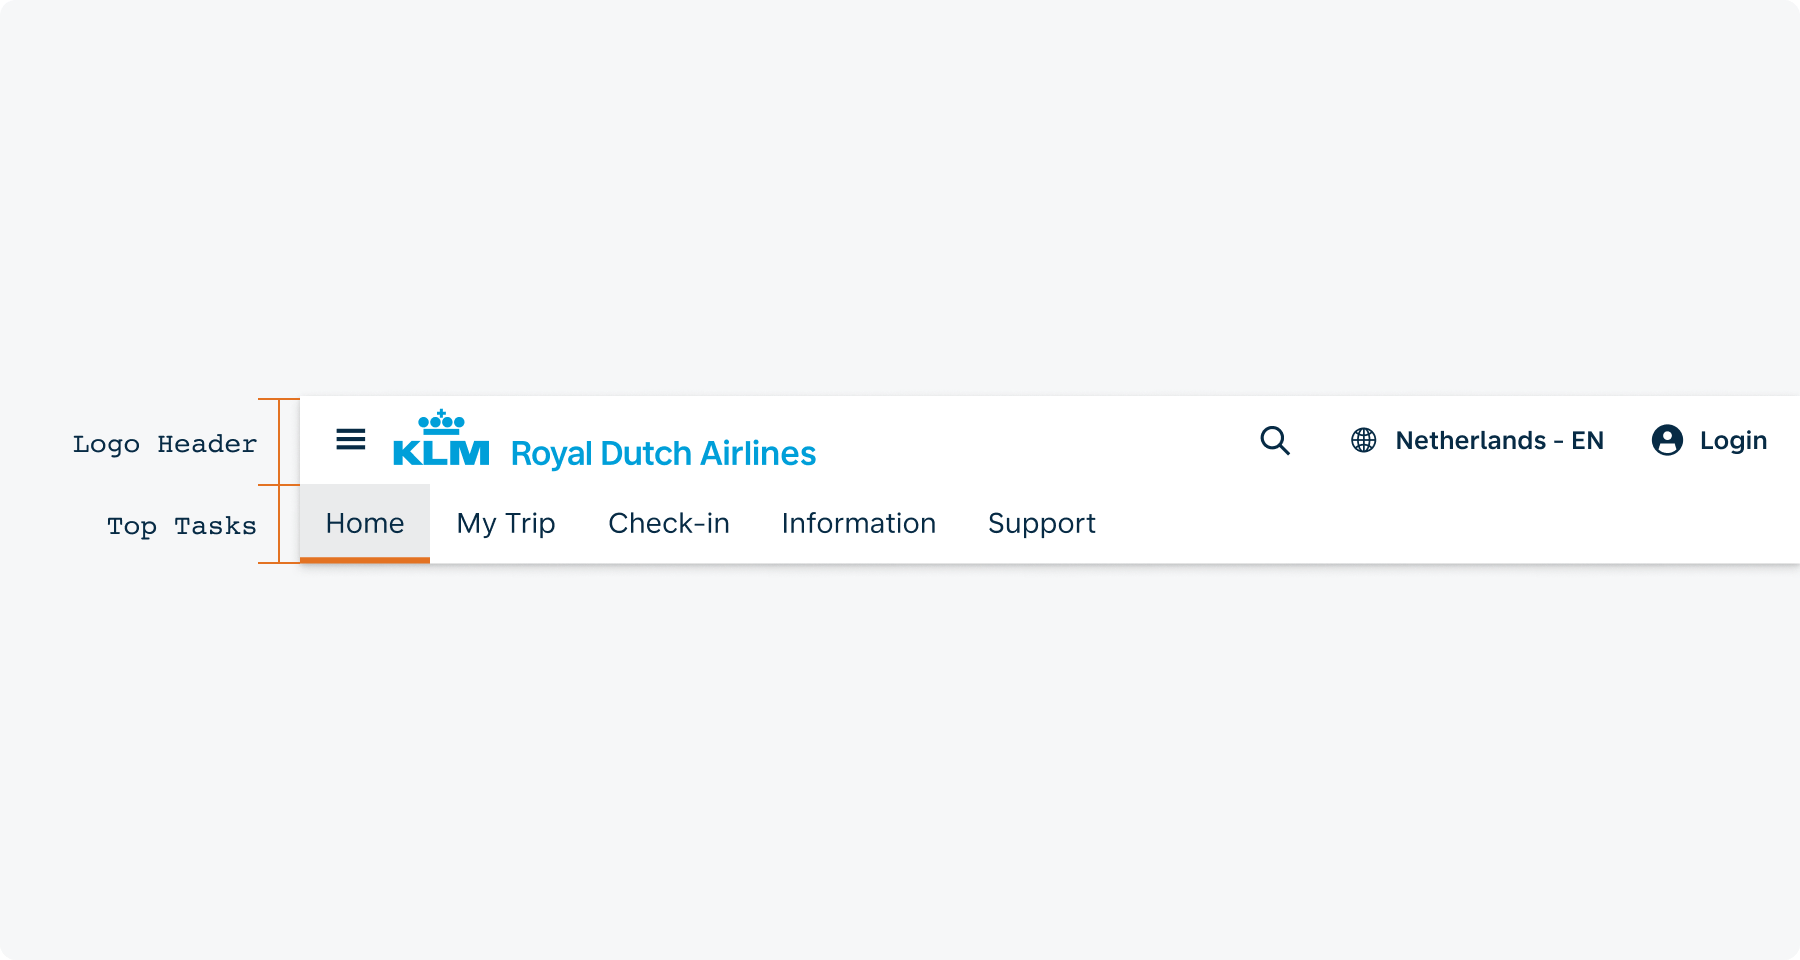Click the user profile avatar icon
This screenshot has height=960, width=1800.
point(1667,440)
